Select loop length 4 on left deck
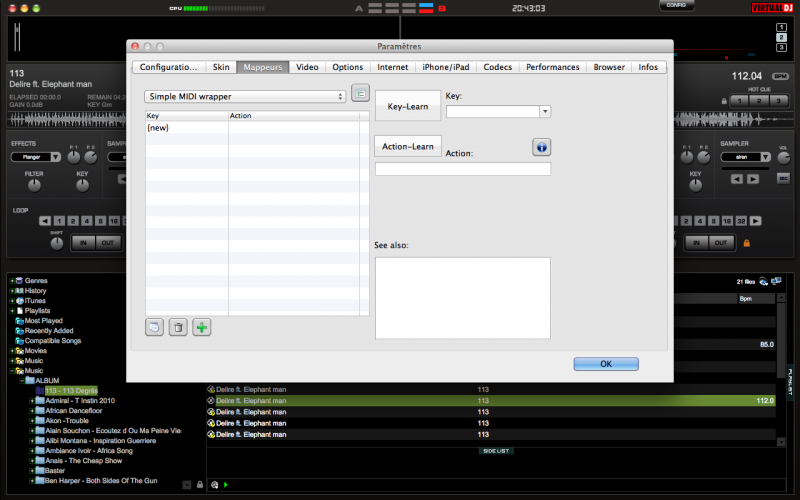This screenshot has width=800, height=500. tap(87, 221)
